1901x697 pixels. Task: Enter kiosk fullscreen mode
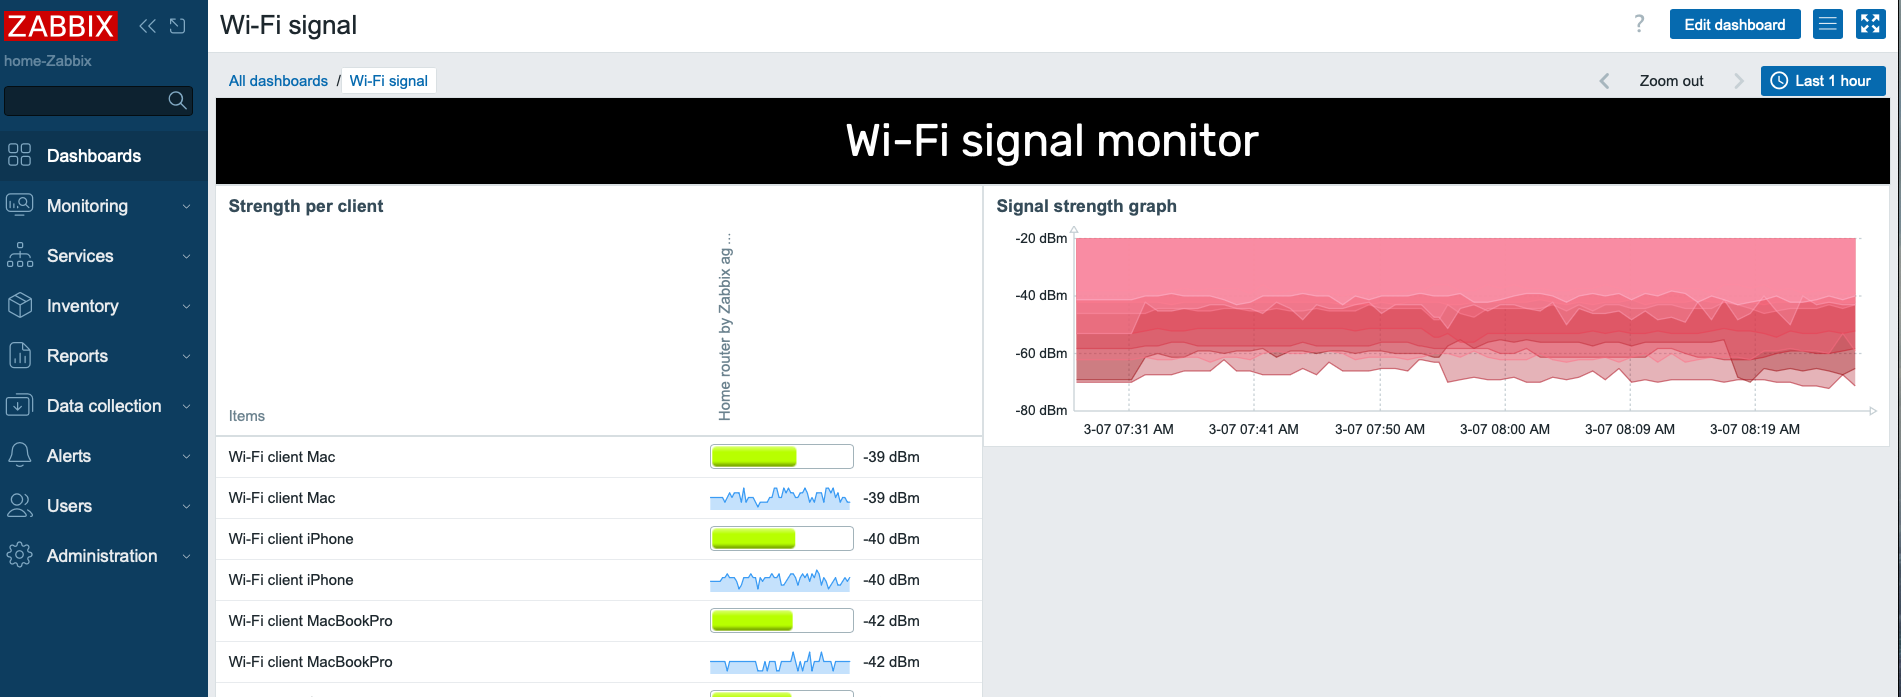(1870, 24)
